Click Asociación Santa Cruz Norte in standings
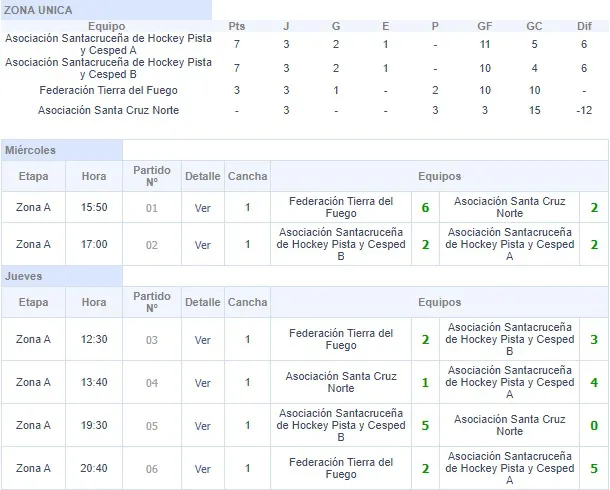The image size is (610, 490). [109, 110]
